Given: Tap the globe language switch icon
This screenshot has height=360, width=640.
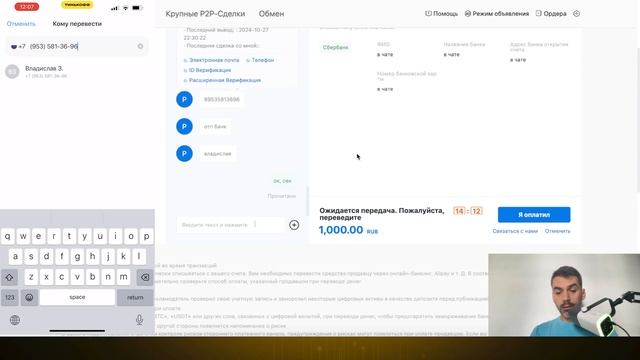Looking at the screenshot, I should click(x=15, y=320).
